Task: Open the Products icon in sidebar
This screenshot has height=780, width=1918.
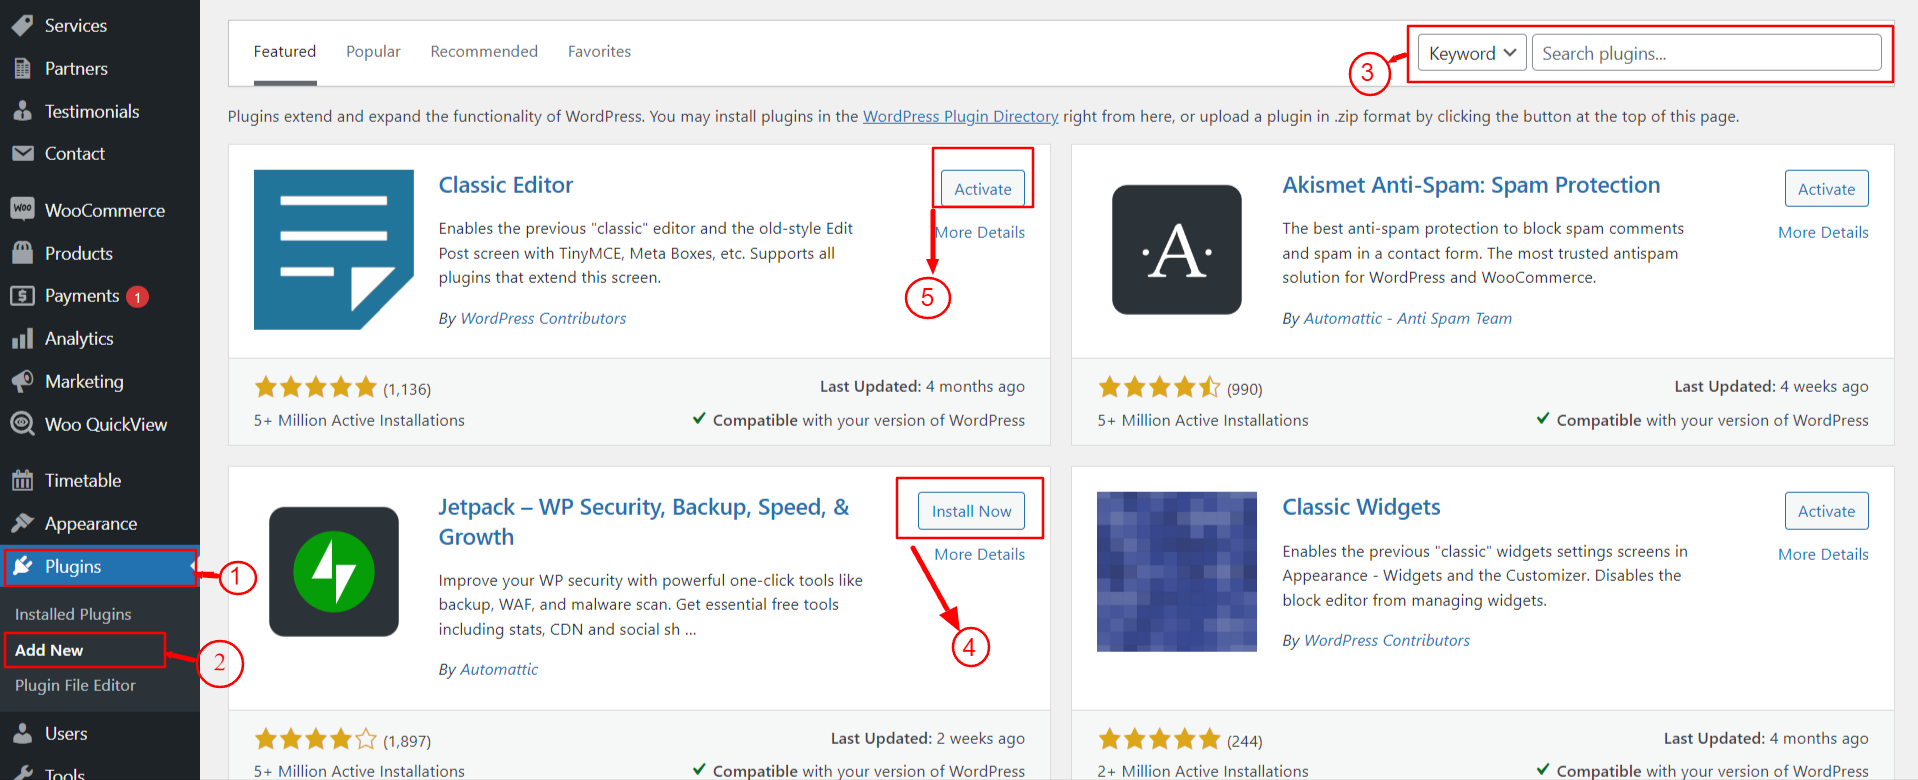Action: [x=22, y=253]
